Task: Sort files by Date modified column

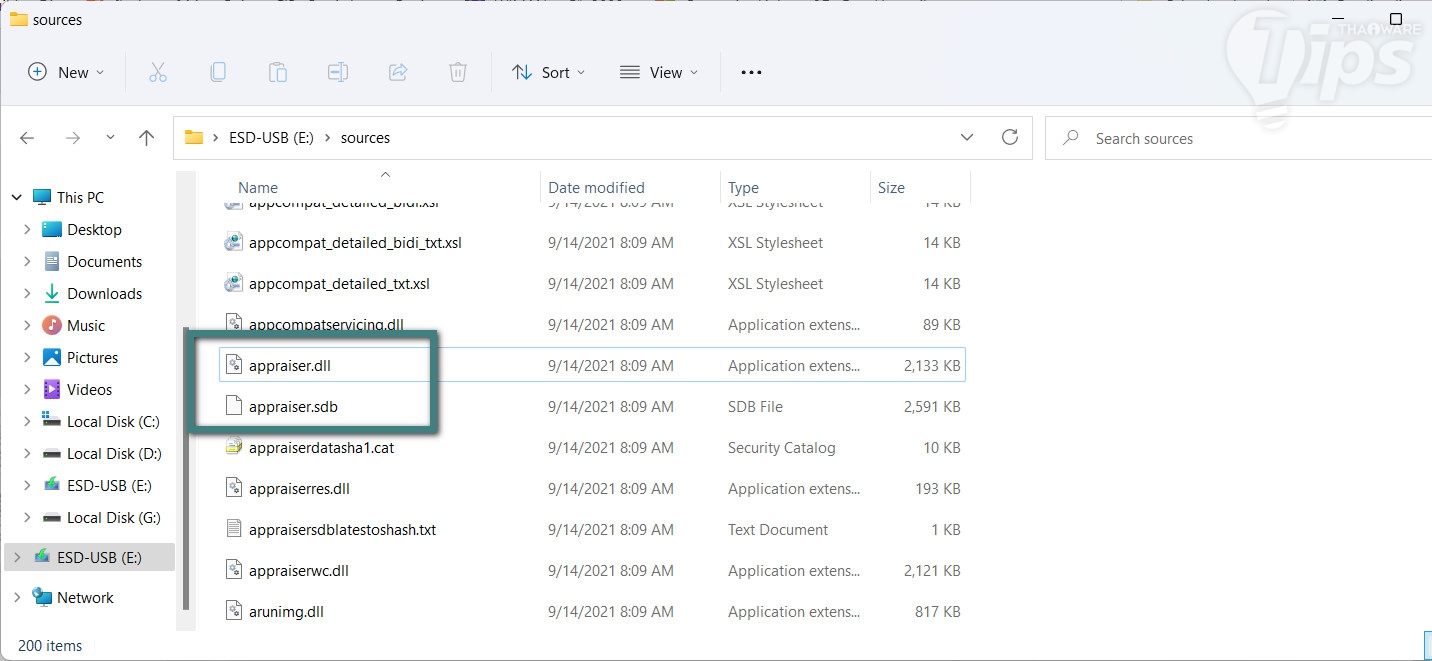Action: pos(596,188)
